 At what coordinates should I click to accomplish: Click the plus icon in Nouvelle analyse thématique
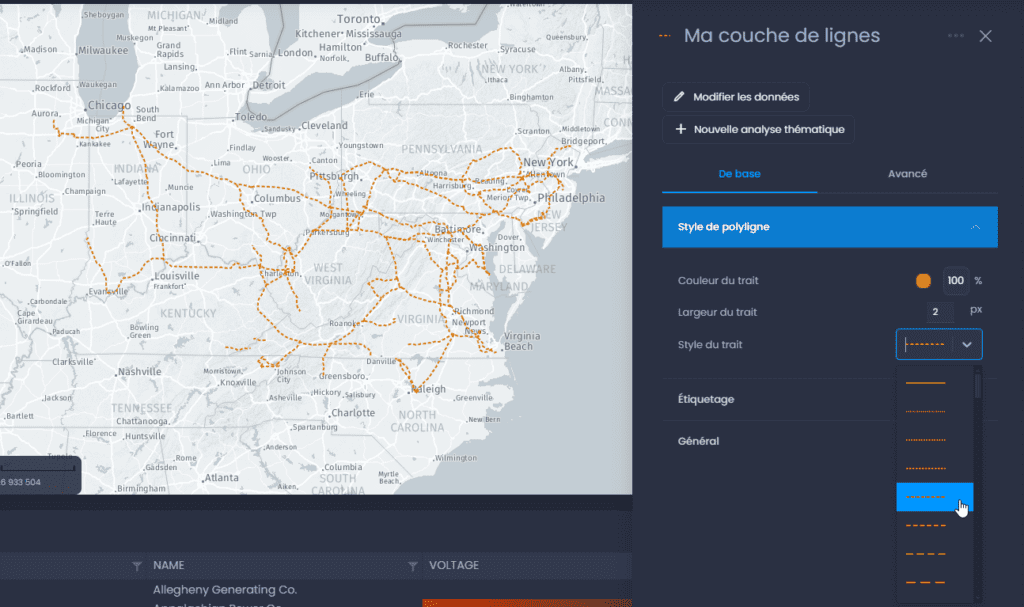tap(680, 129)
